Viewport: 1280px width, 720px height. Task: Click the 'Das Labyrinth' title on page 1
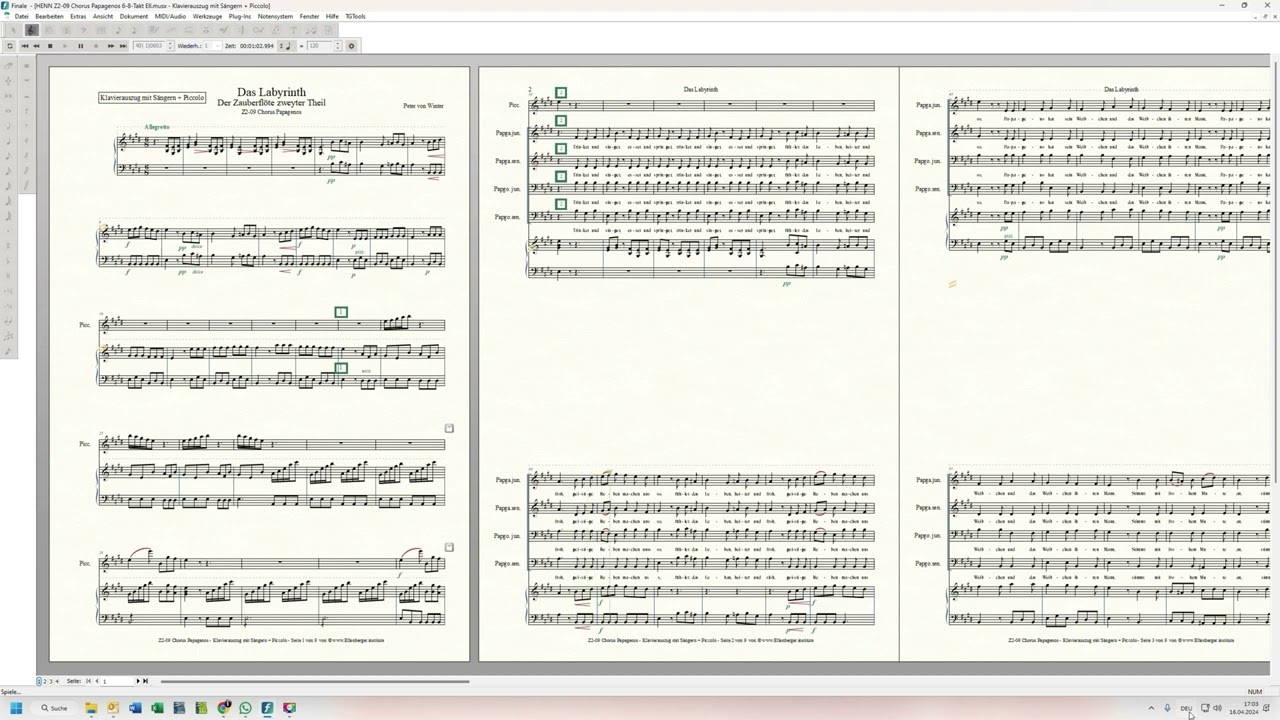pyautogui.click(x=271, y=92)
